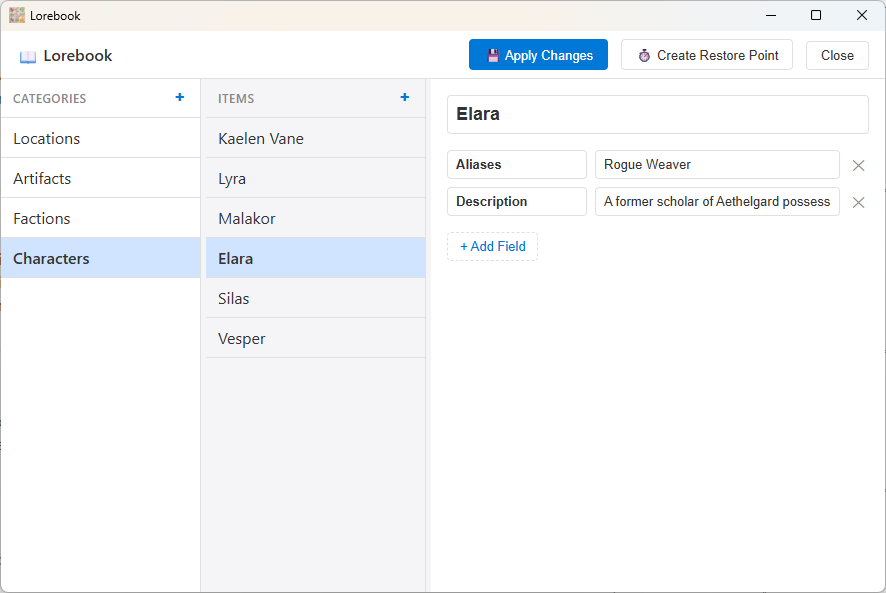
Task: Maximize the Lorebook window
Action: [816, 15]
